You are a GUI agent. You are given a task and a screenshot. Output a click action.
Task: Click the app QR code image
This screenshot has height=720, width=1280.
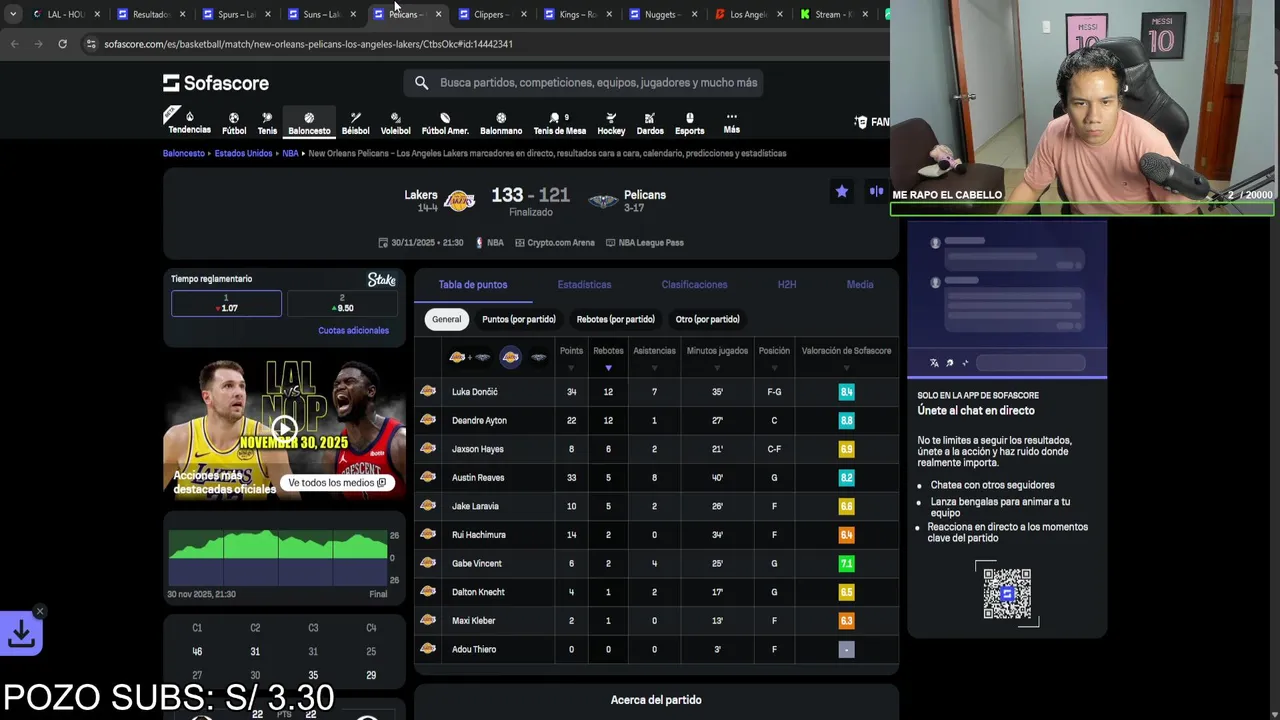(x=1007, y=594)
